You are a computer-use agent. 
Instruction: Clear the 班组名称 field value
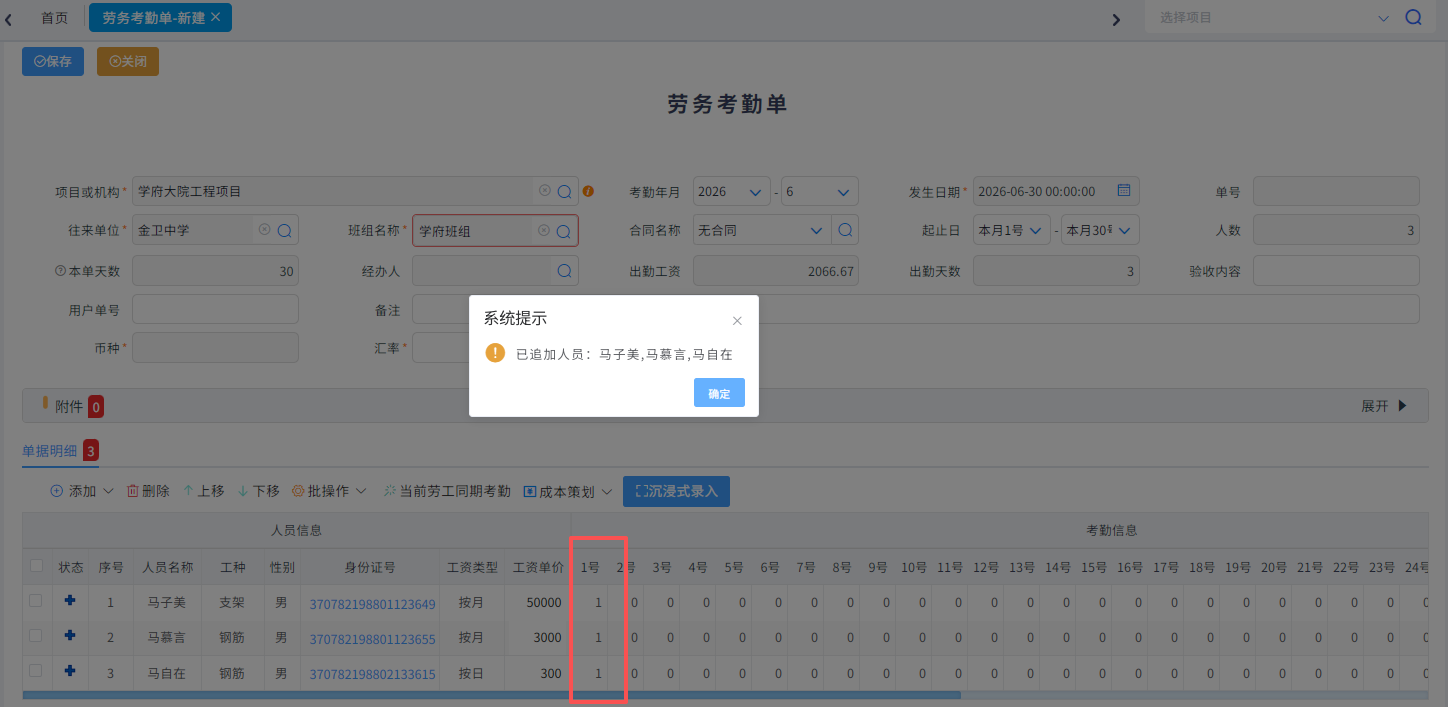(543, 230)
